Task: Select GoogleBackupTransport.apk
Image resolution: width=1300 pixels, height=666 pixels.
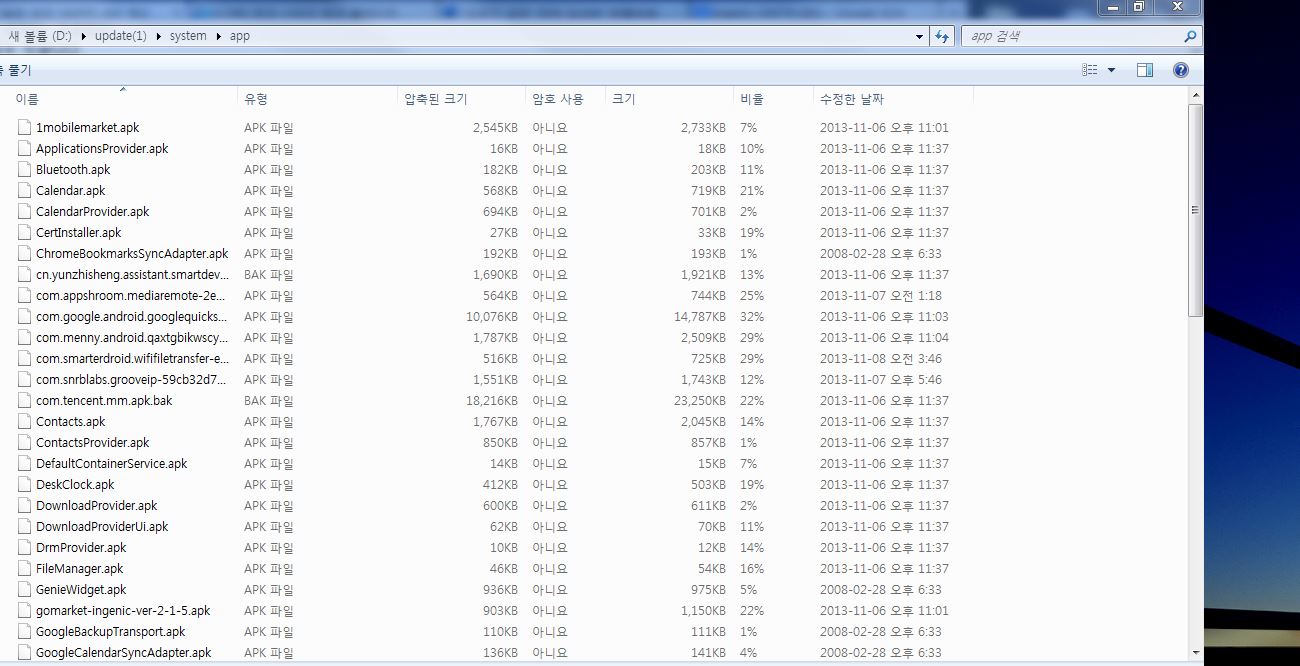Action: click(x=111, y=632)
